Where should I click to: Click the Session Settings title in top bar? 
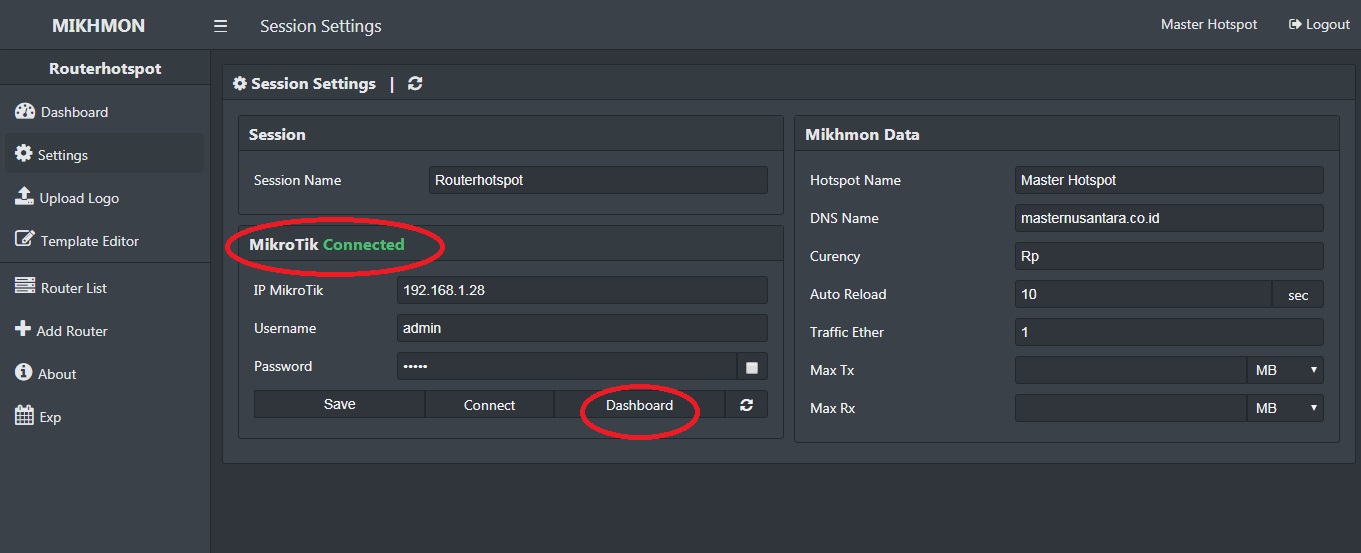click(320, 26)
